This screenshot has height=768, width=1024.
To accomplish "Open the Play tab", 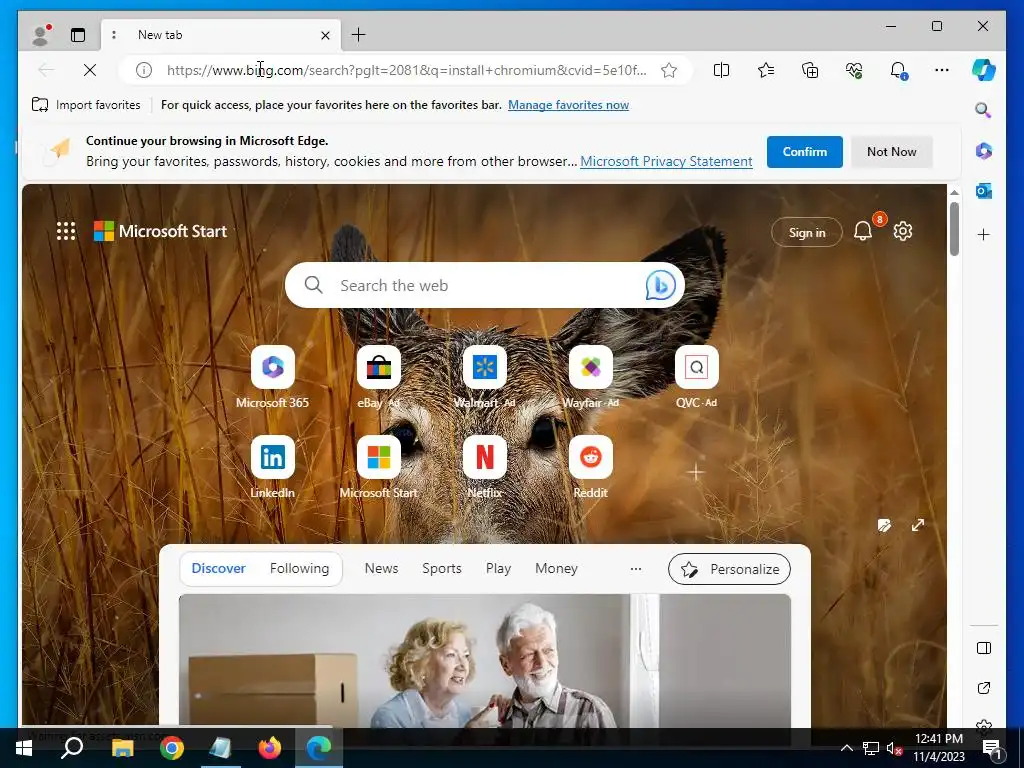I will [498, 569].
